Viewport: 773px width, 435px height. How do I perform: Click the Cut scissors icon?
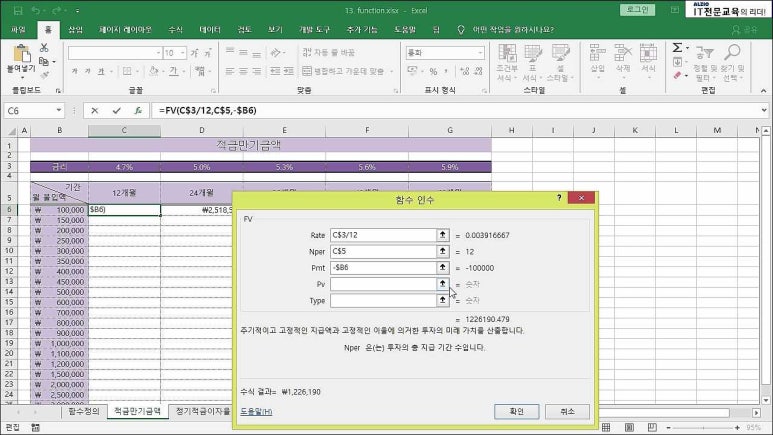[x=44, y=48]
